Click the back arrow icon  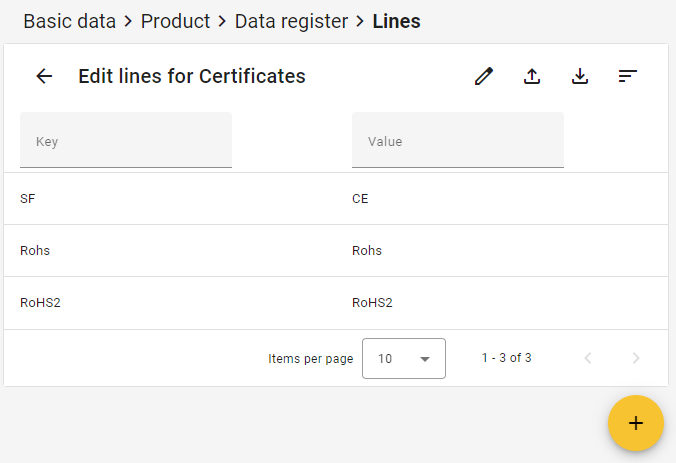[x=44, y=76]
